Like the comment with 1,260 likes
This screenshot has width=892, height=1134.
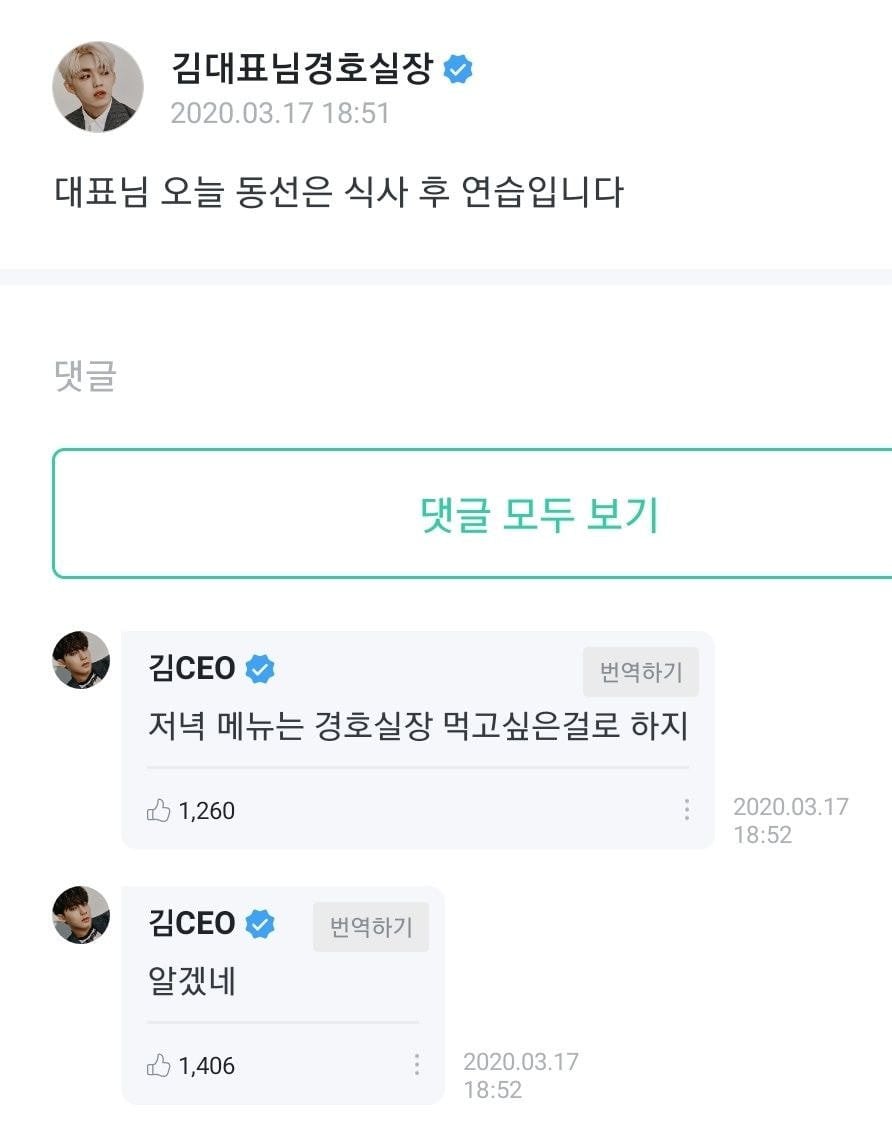pos(159,811)
